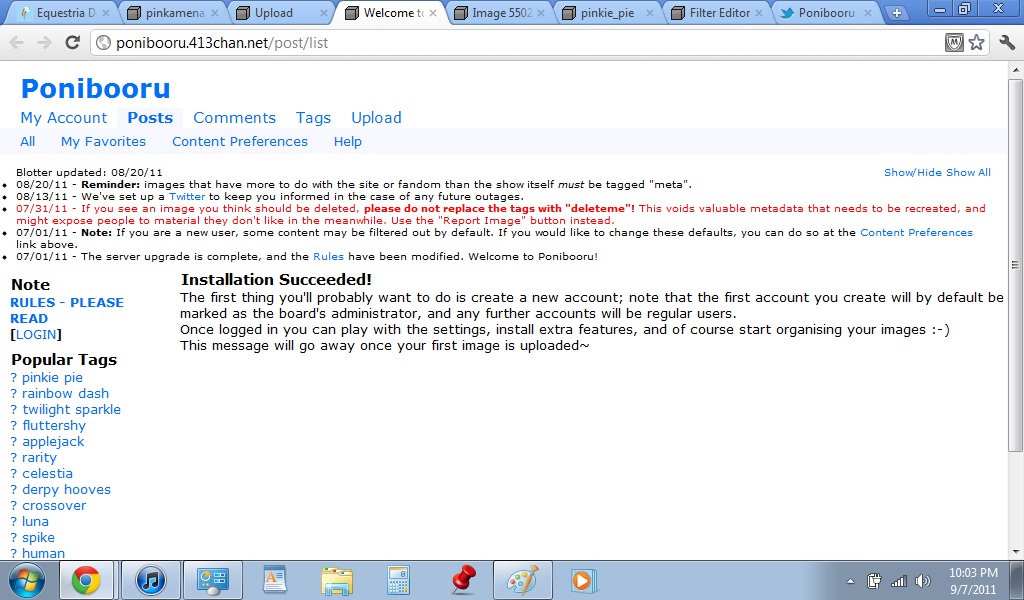Screen dimensions: 1024x600
Task: Reload the current page
Action: [72, 43]
